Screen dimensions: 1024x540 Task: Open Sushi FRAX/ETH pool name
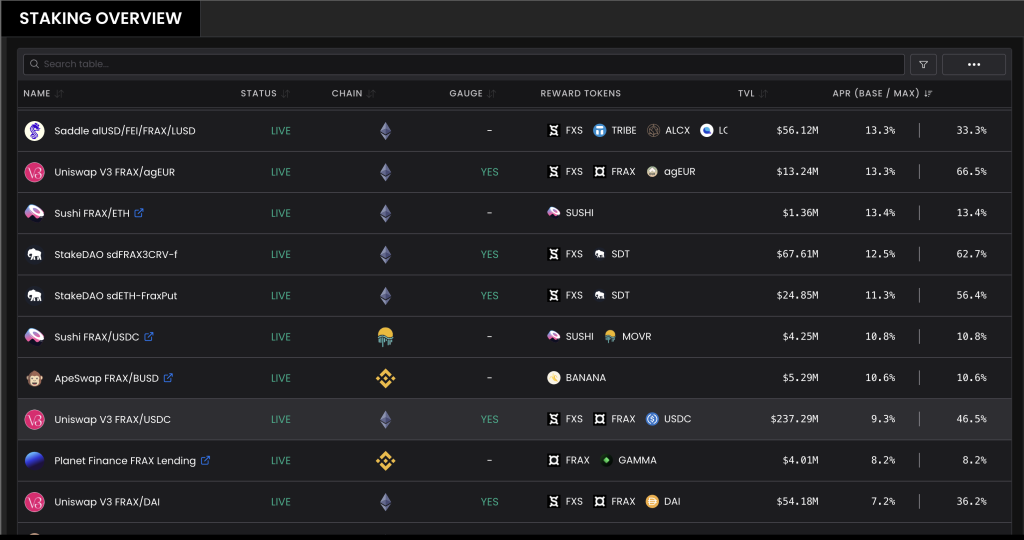pyautogui.click(x=92, y=213)
